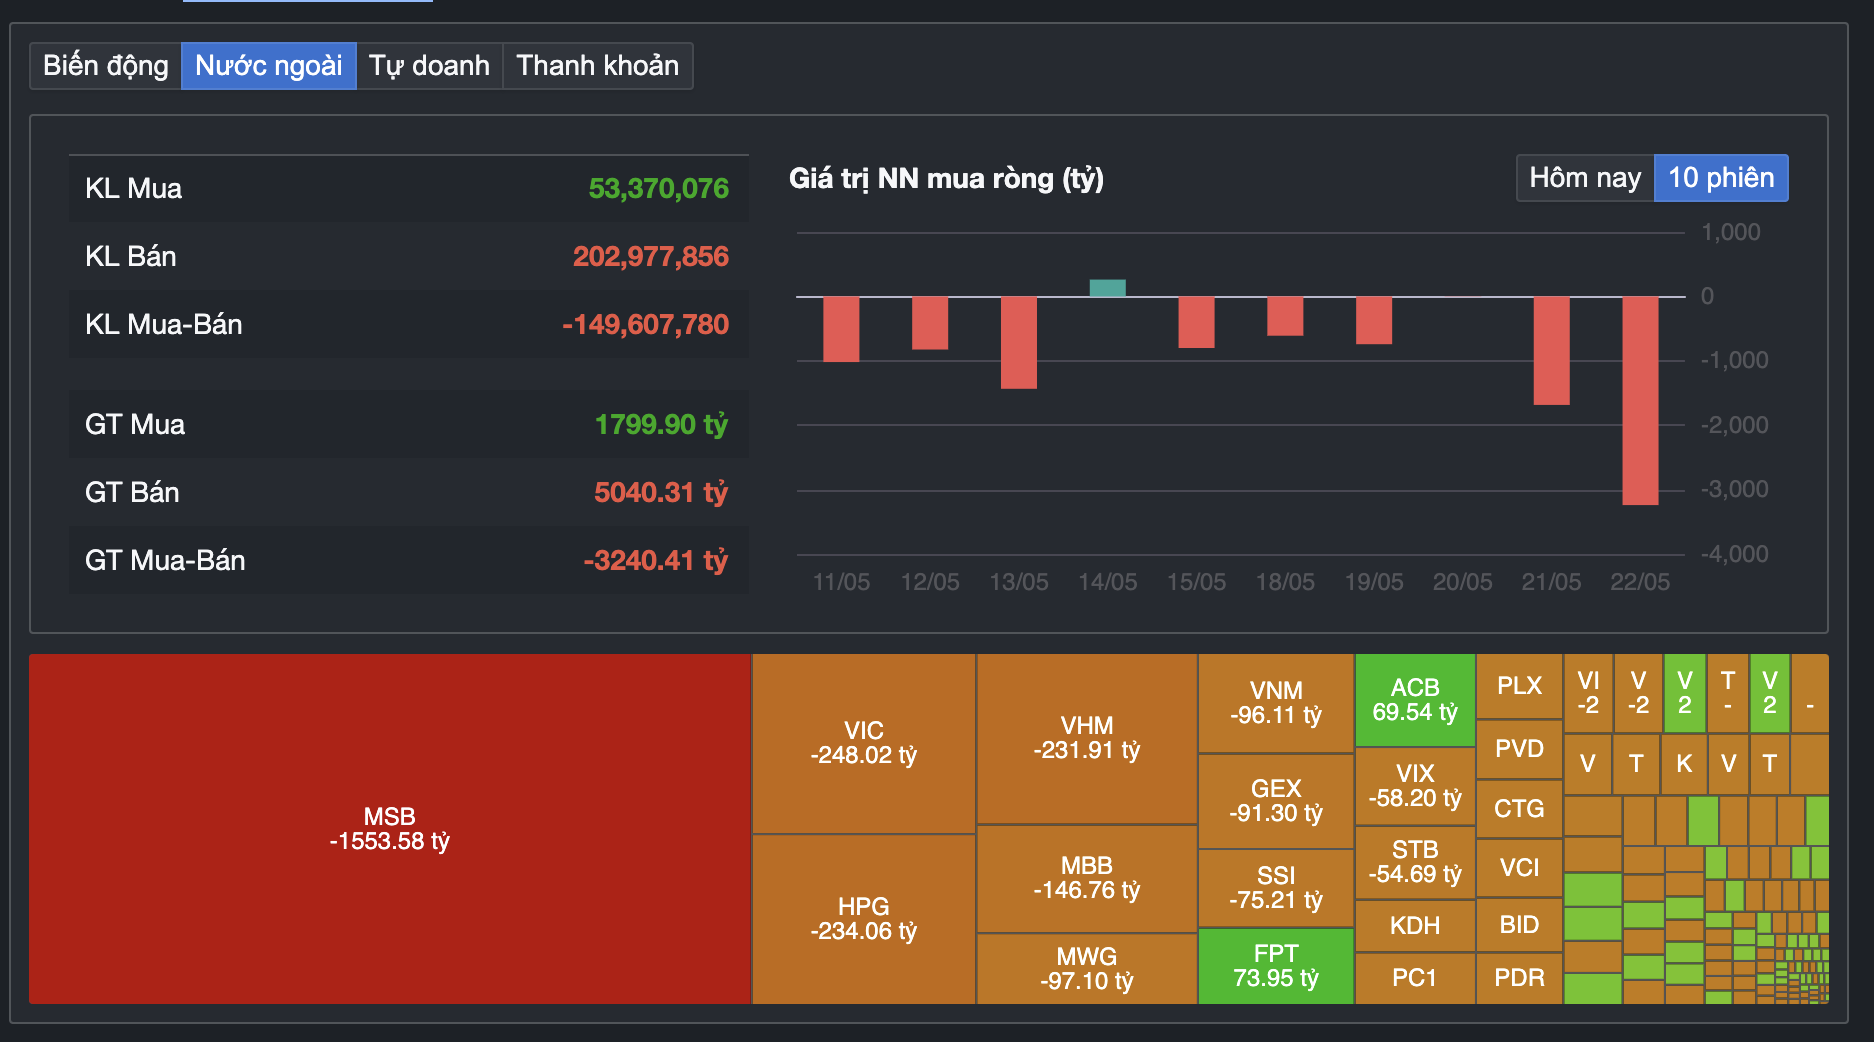1874x1042 pixels.
Task: Click the STB treemap cell
Action: [x=1415, y=862]
